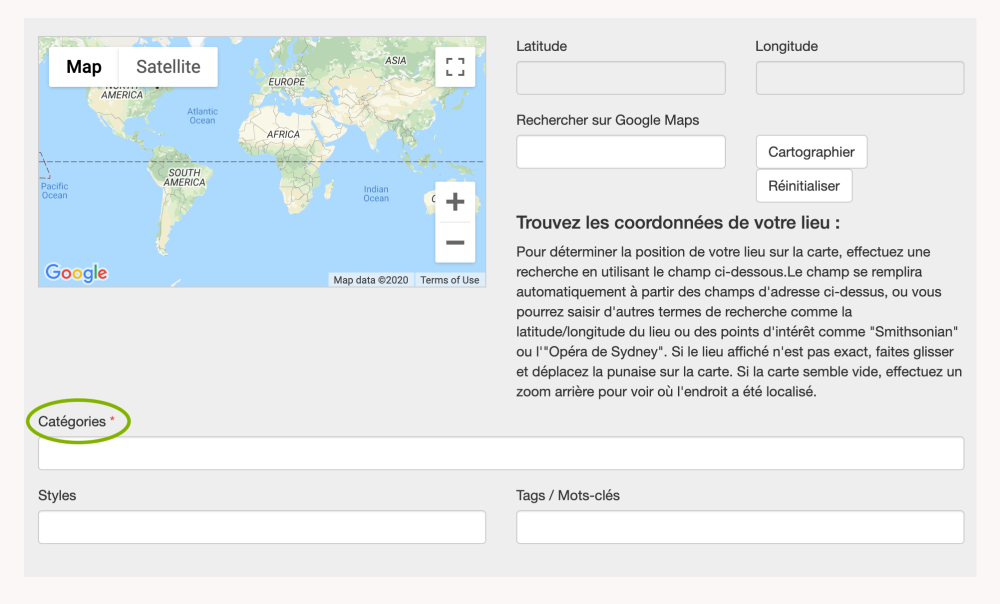The image size is (1000, 604).
Task: Click the Rechercher sur Google Maps field
Action: (620, 152)
